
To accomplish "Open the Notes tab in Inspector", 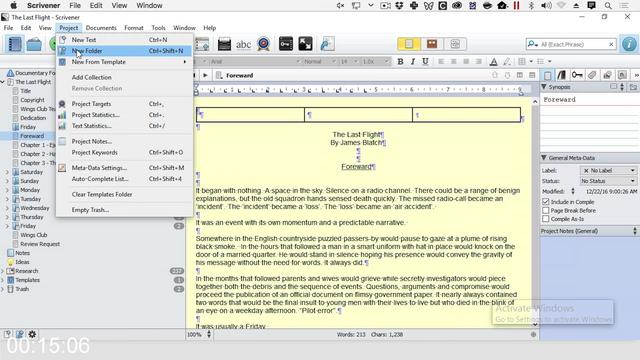I will tap(547, 75).
